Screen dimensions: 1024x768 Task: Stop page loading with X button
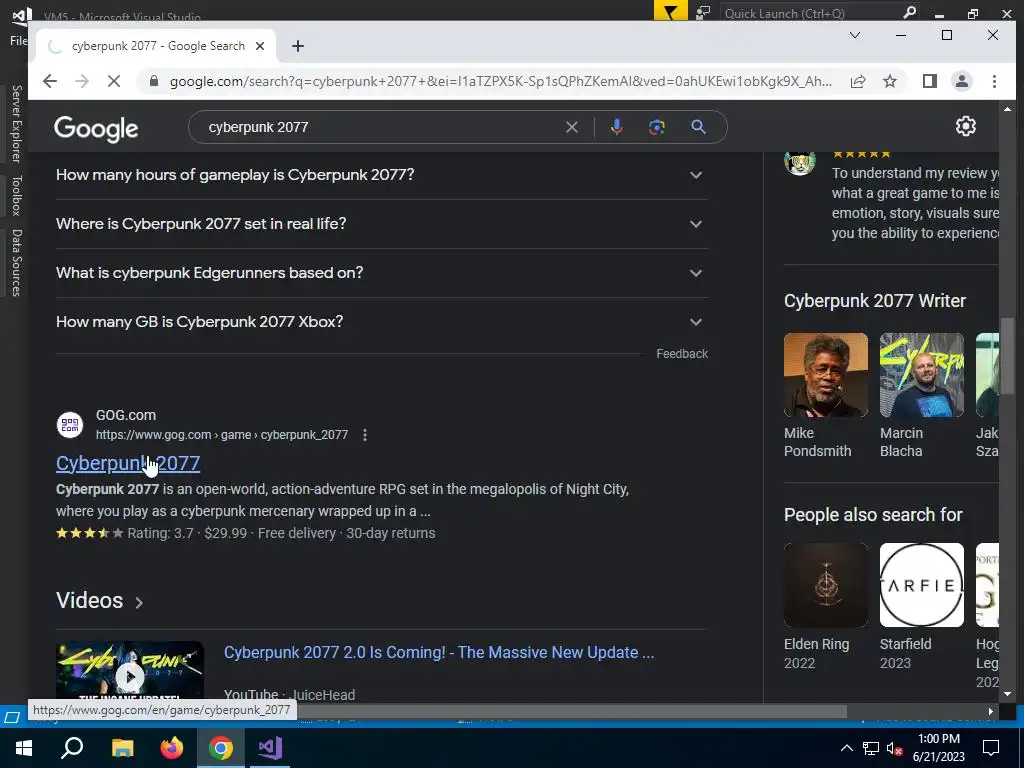pyautogui.click(x=114, y=81)
